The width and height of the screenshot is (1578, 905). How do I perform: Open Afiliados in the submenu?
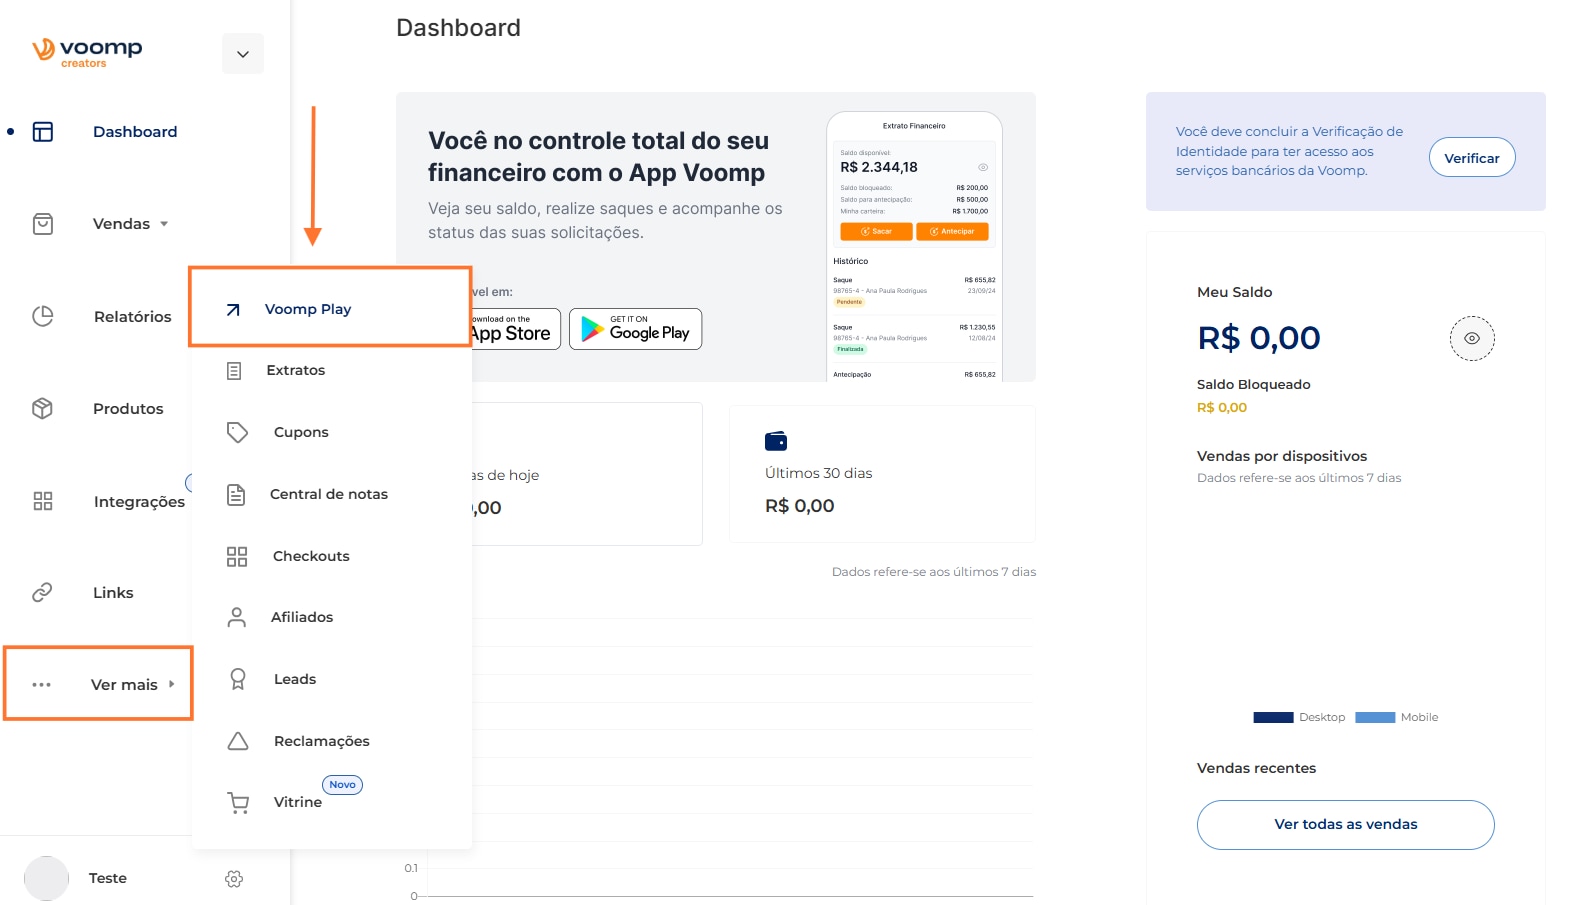(x=302, y=617)
